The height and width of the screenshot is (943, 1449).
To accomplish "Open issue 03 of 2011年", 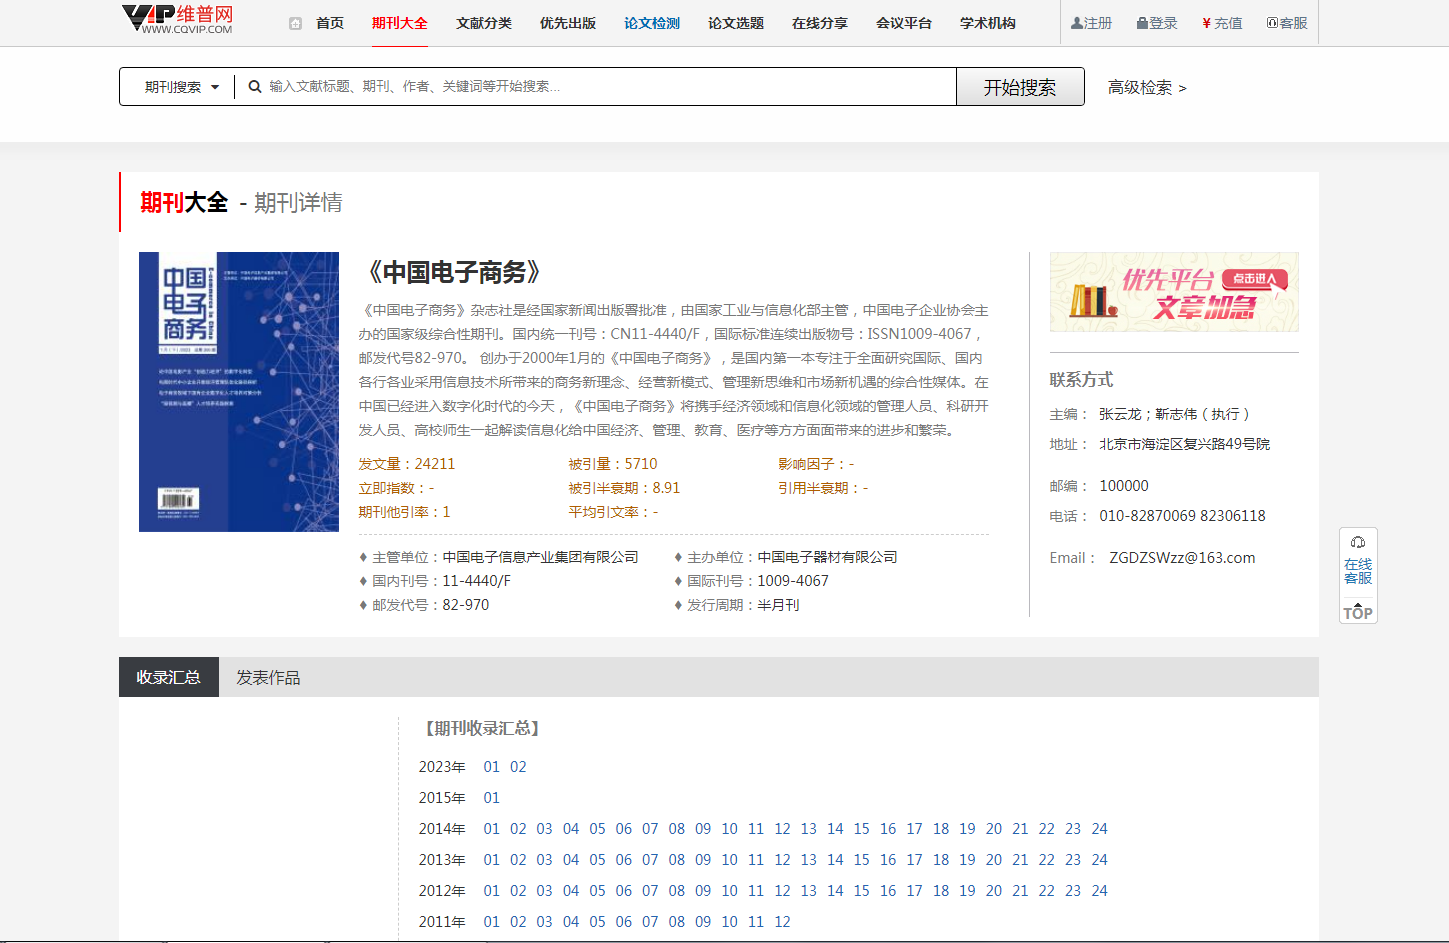I will click(x=544, y=922).
